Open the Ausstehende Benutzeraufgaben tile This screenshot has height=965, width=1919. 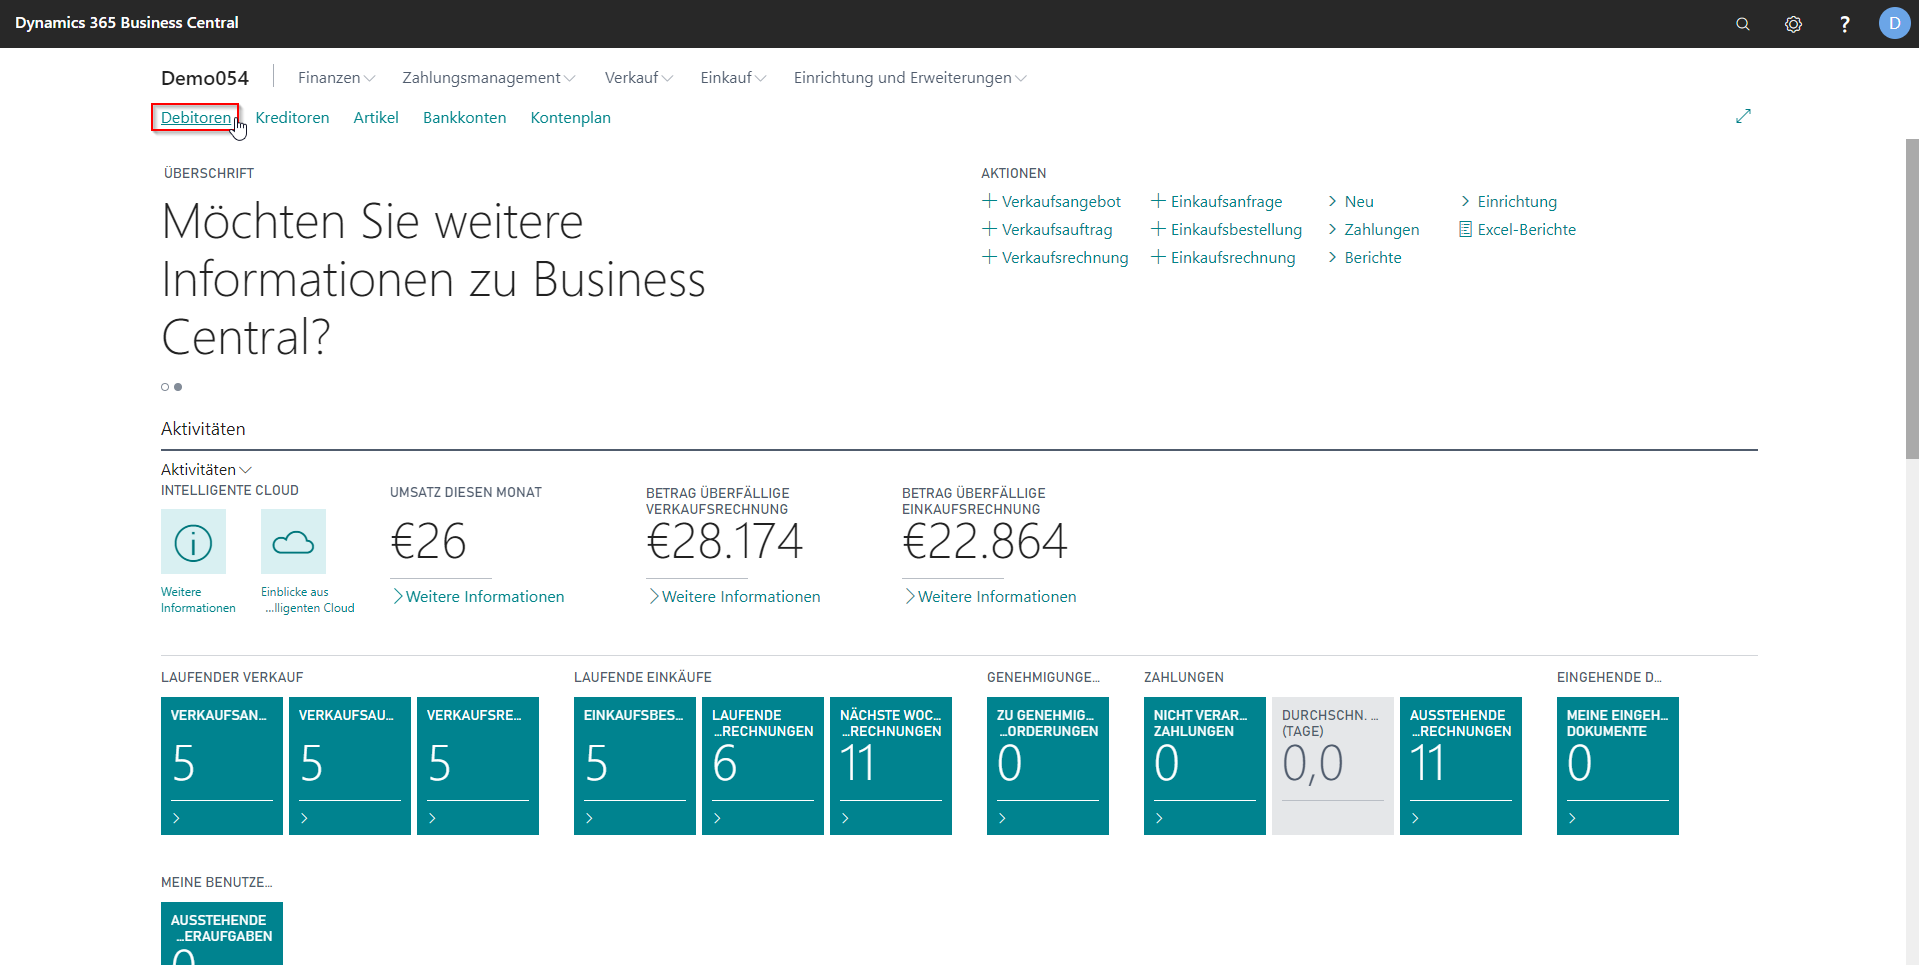point(222,933)
